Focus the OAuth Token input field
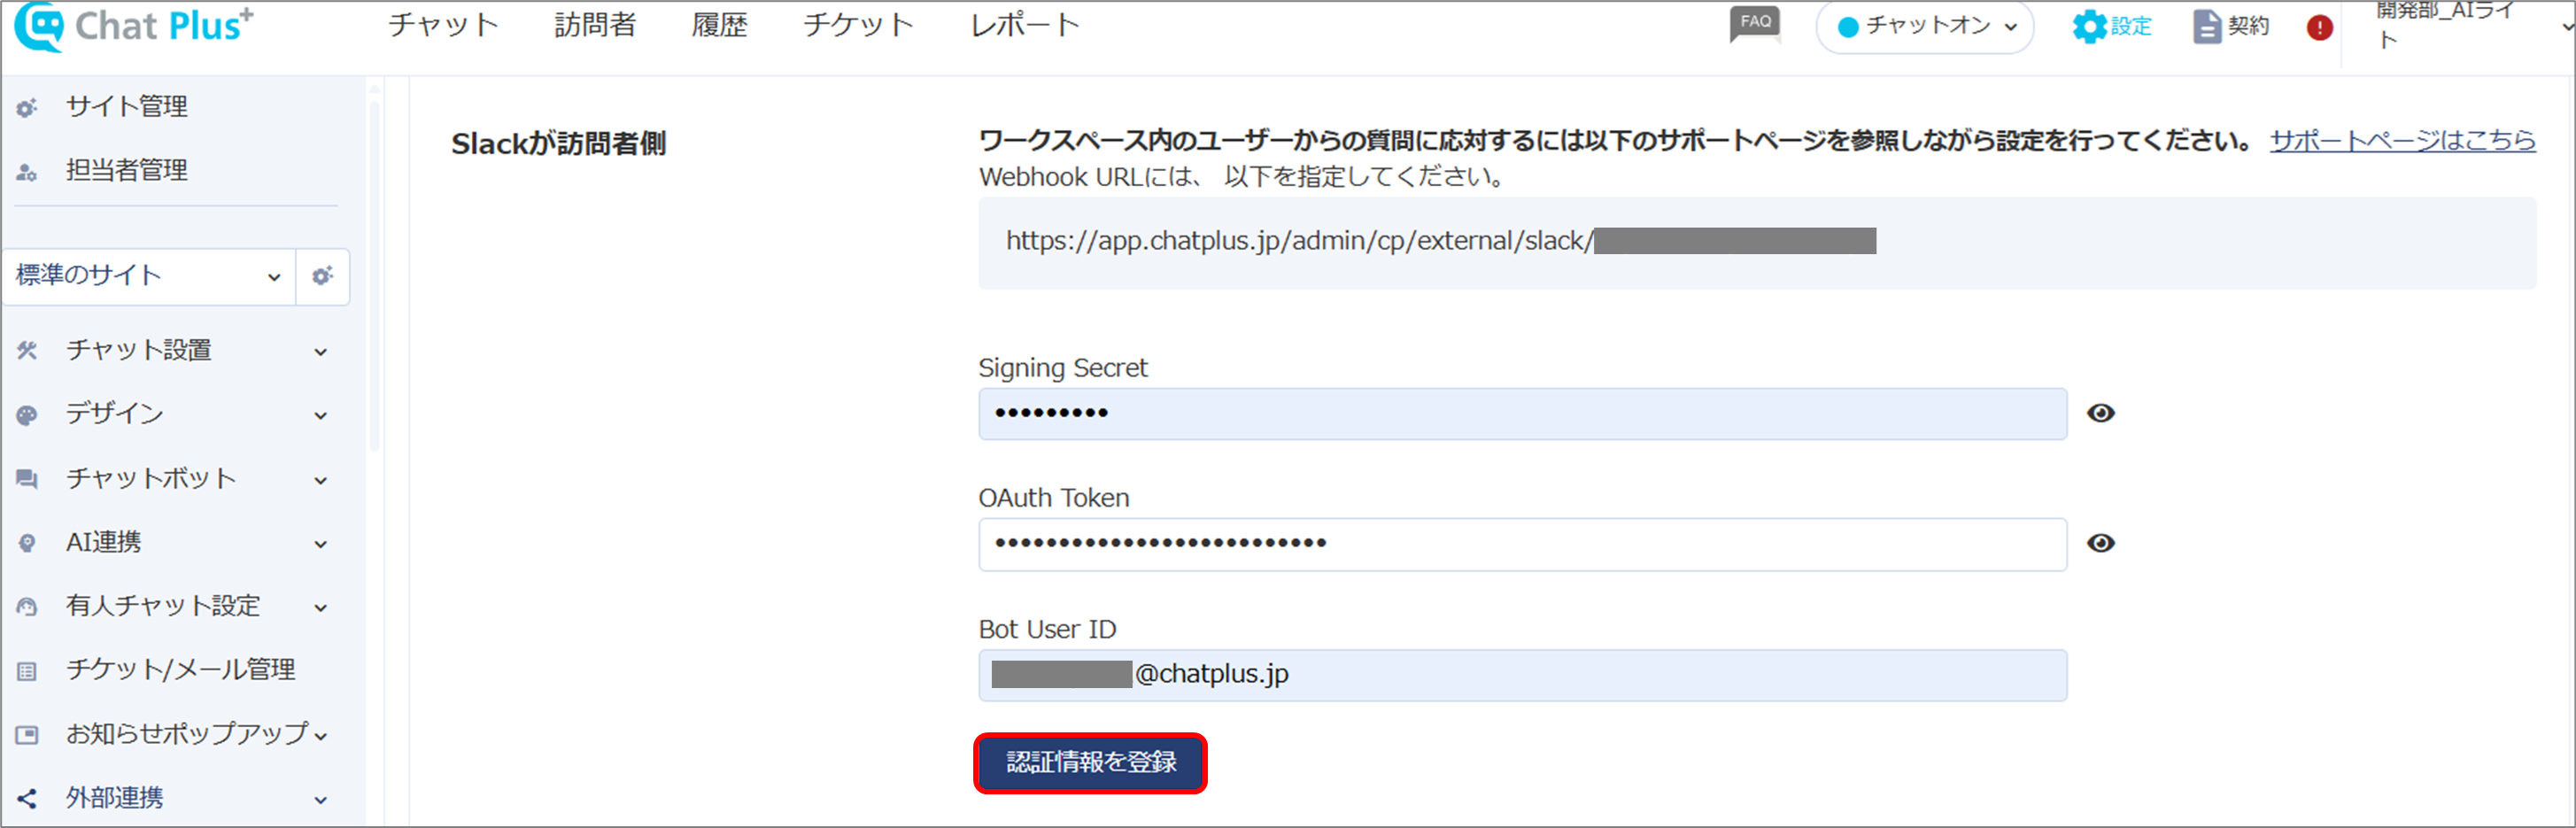This screenshot has width=2576, height=828. [x=1522, y=545]
